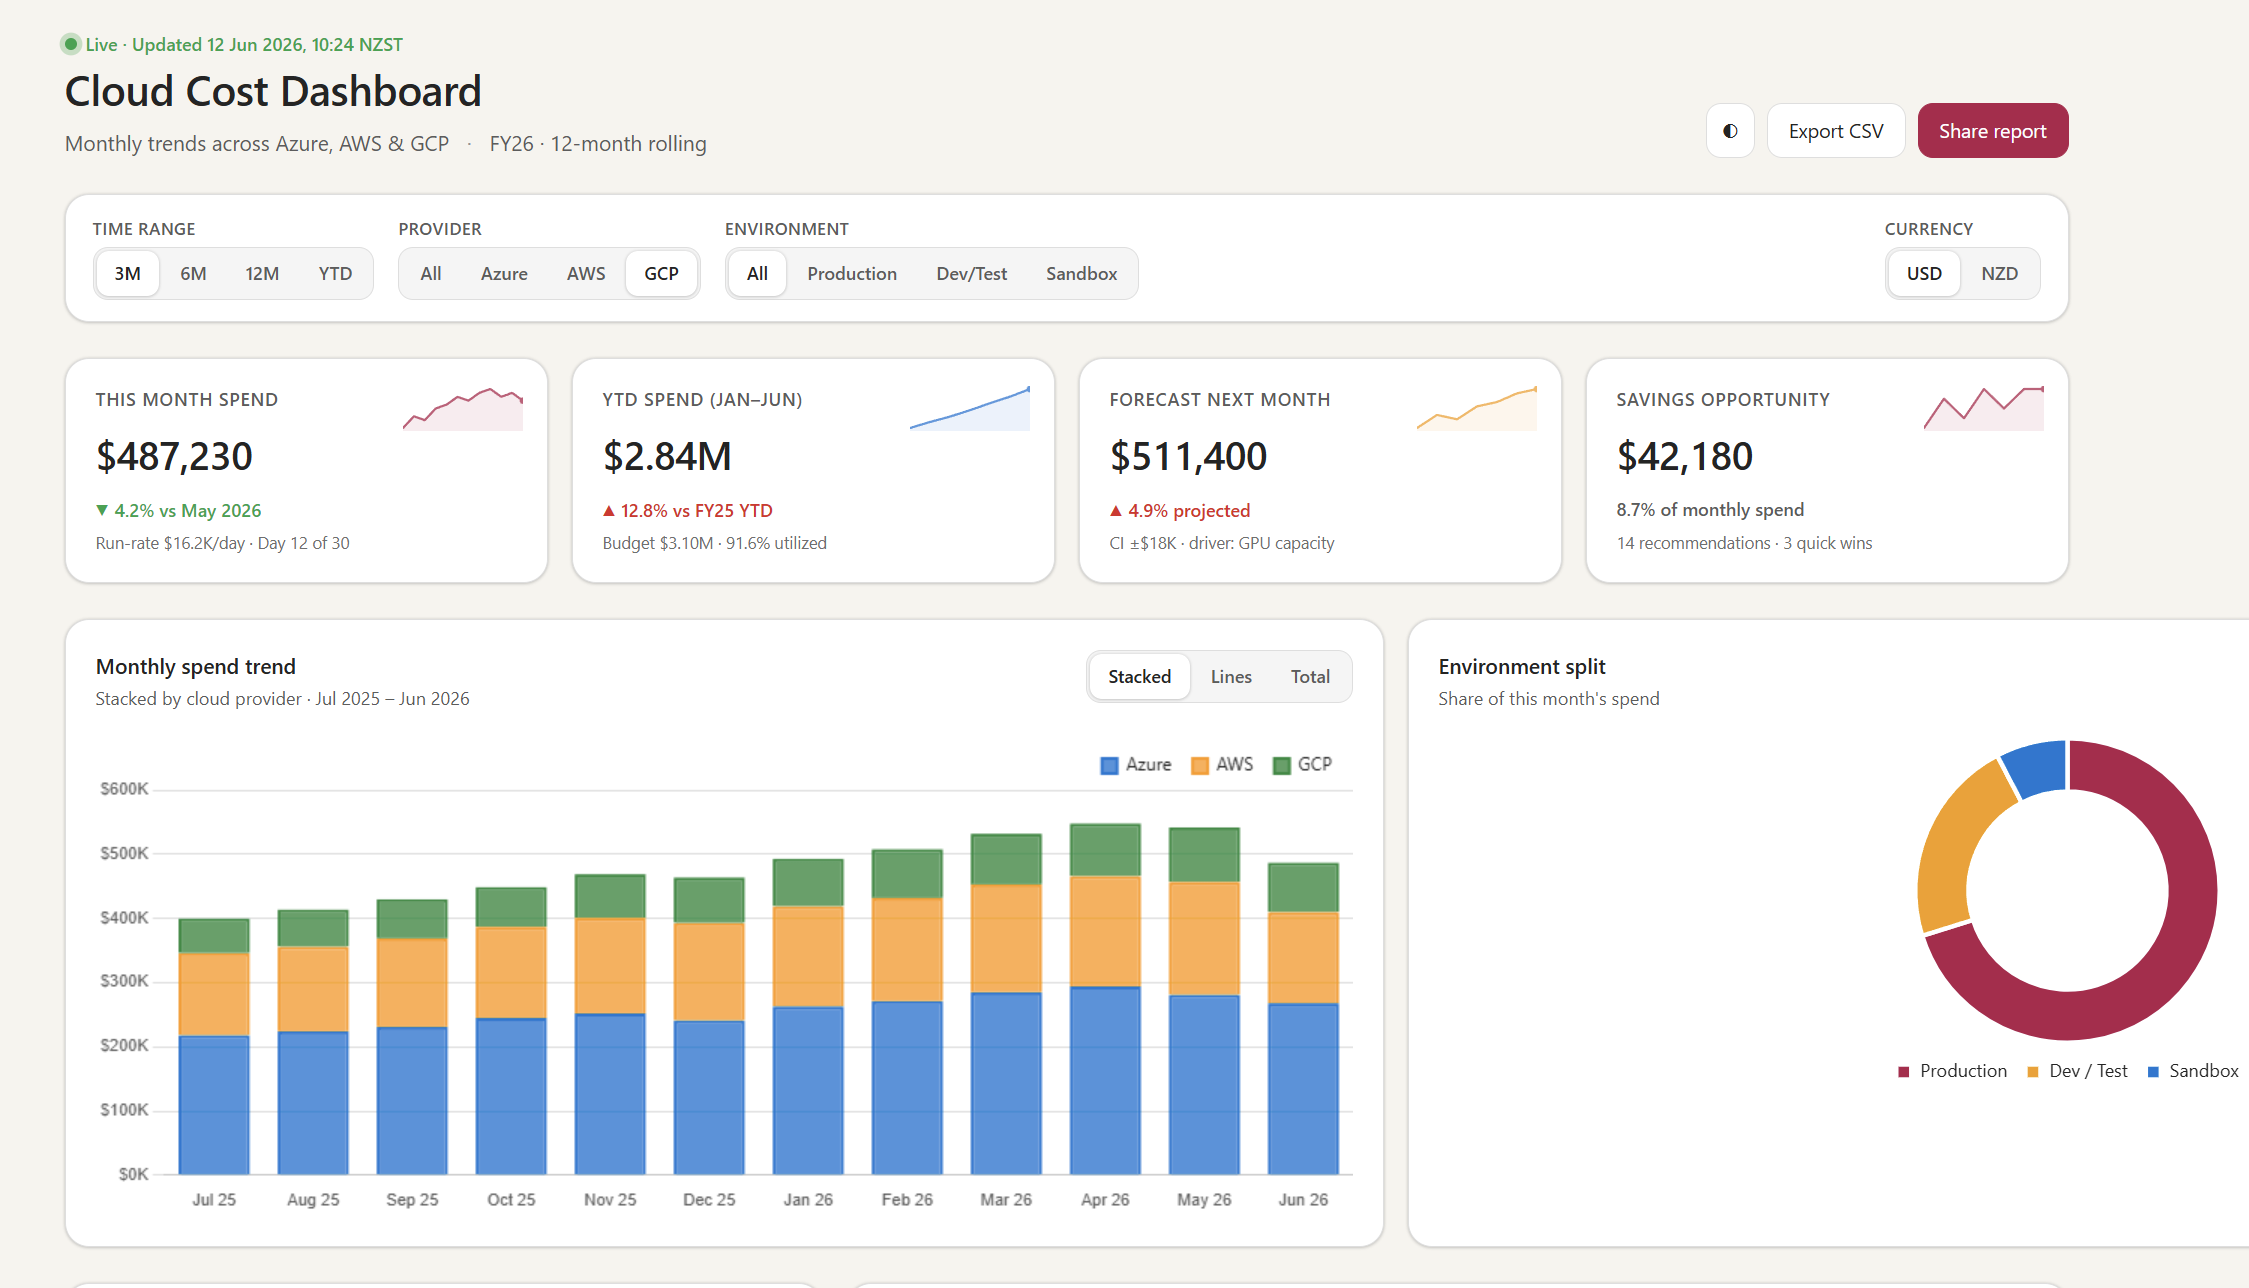This screenshot has height=1288, width=2249.
Task: Click the $42,180 savings value
Action: [x=1684, y=457]
